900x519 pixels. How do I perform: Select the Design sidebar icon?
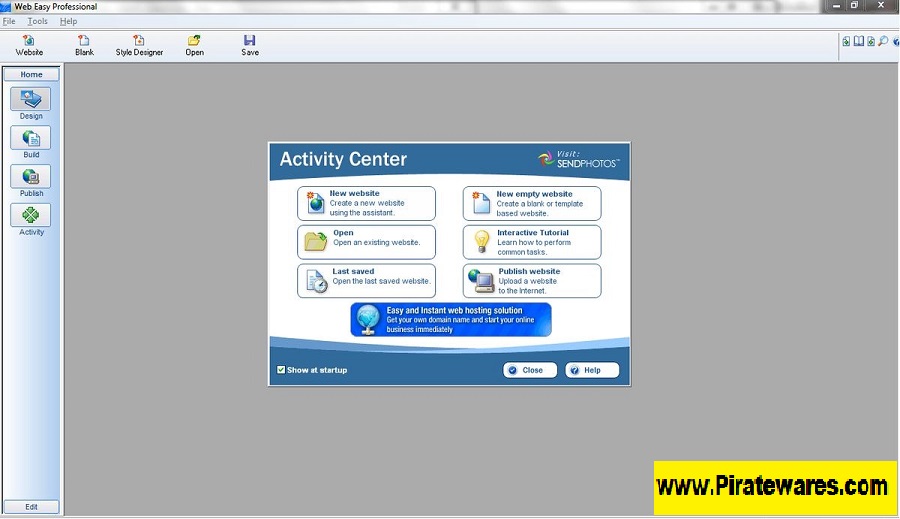(31, 100)
